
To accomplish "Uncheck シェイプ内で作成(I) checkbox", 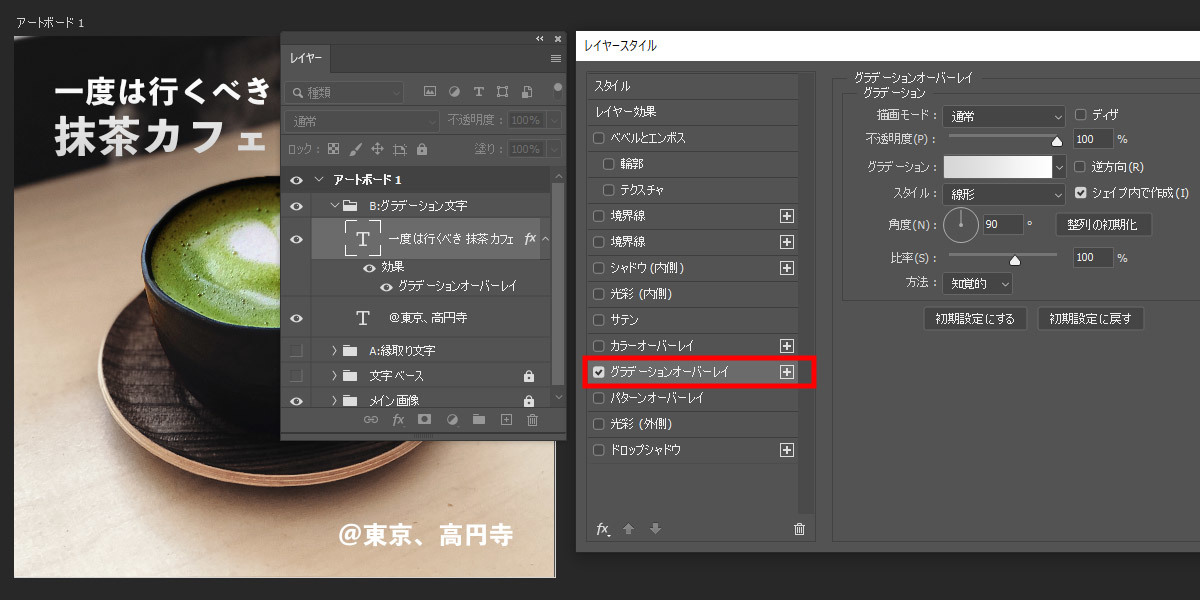I will [1080, 192].
